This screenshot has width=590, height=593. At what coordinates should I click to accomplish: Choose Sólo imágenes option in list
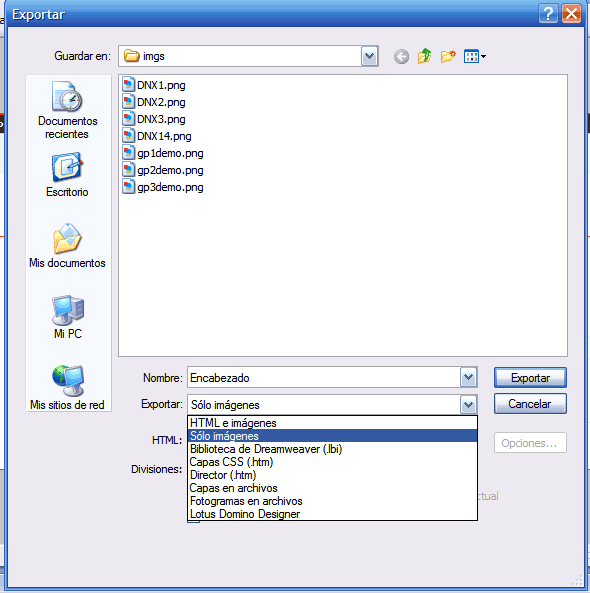(332, 436)
